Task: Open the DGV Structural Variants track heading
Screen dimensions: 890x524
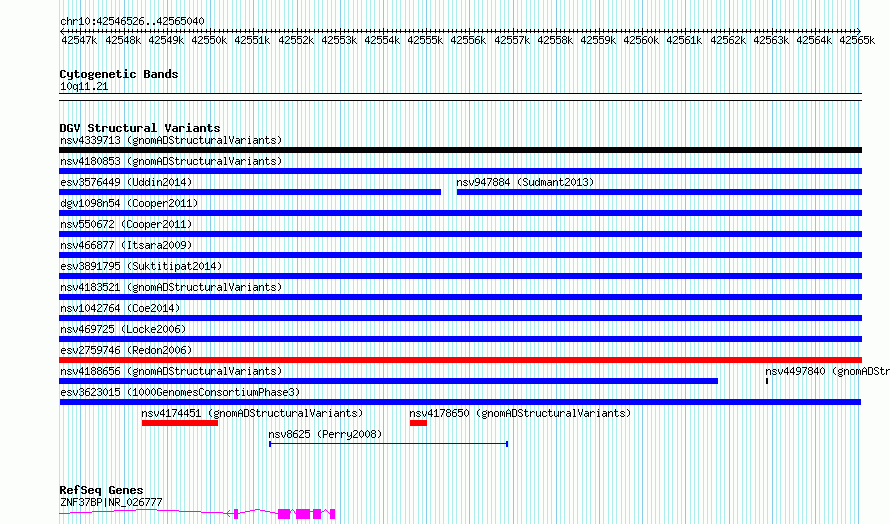Action: point(140,128)
